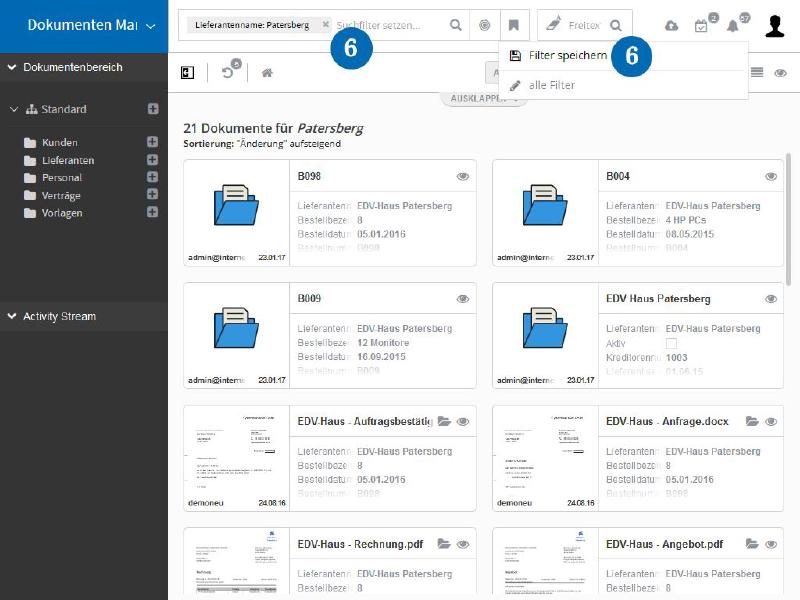800x600 pixels.
Task: Expand the Activity Stream section
Action: tap(12, 316)
